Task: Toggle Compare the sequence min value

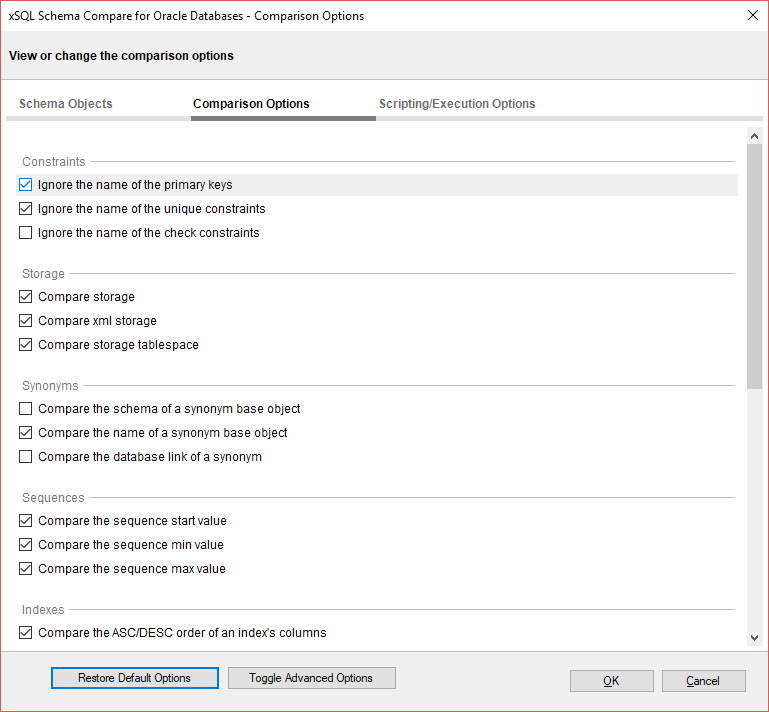Action: (x=26, y=545)
